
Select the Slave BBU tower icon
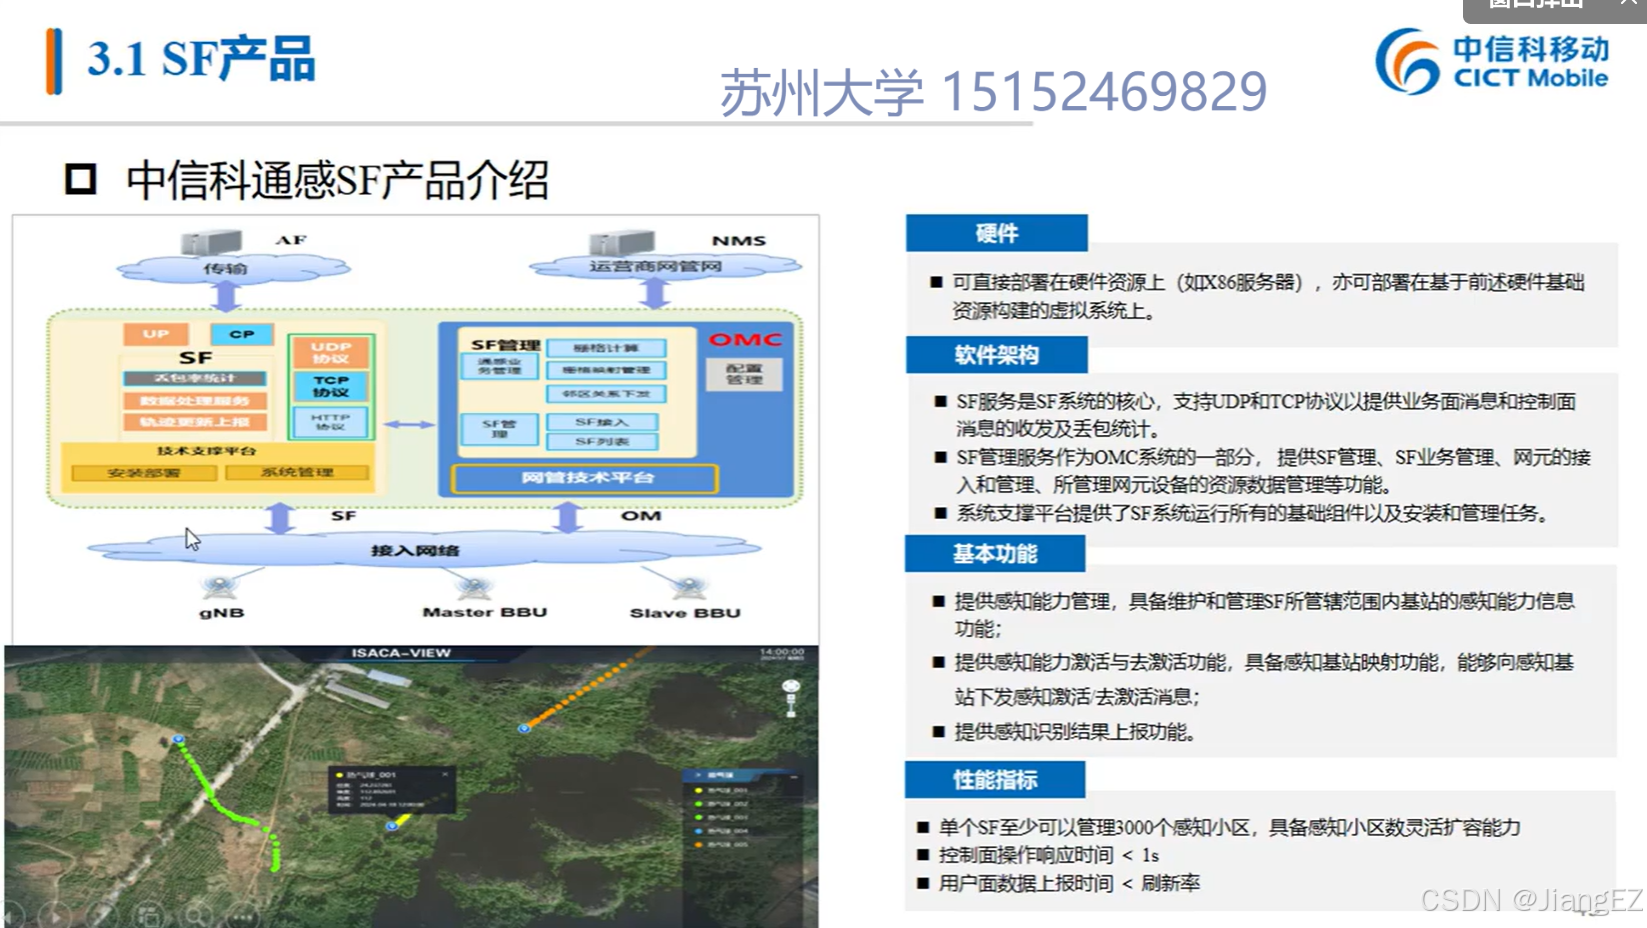point(688,588)
